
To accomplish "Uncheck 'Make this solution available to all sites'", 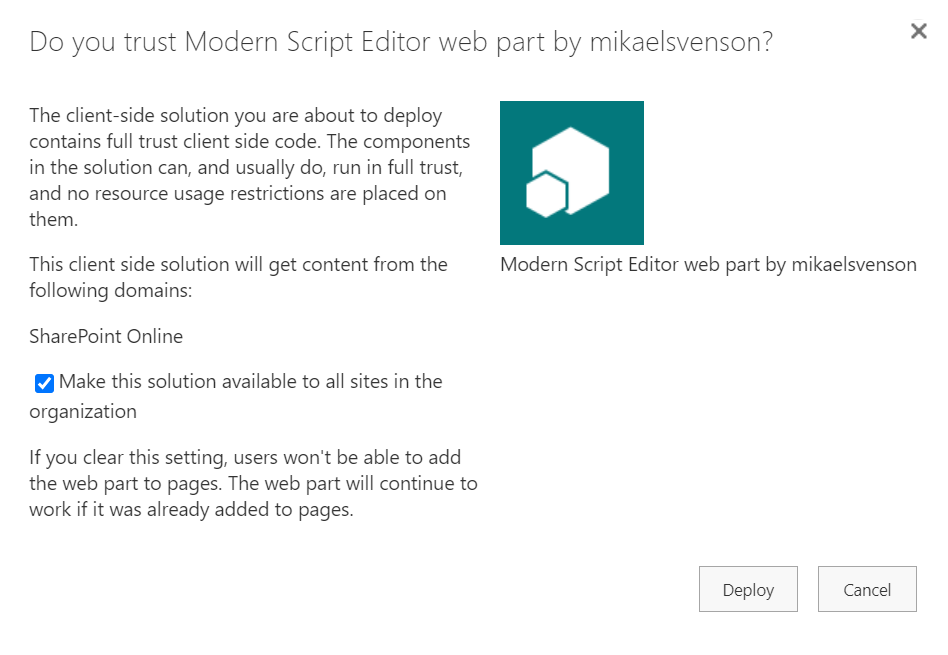I will (x=44, y=383).
